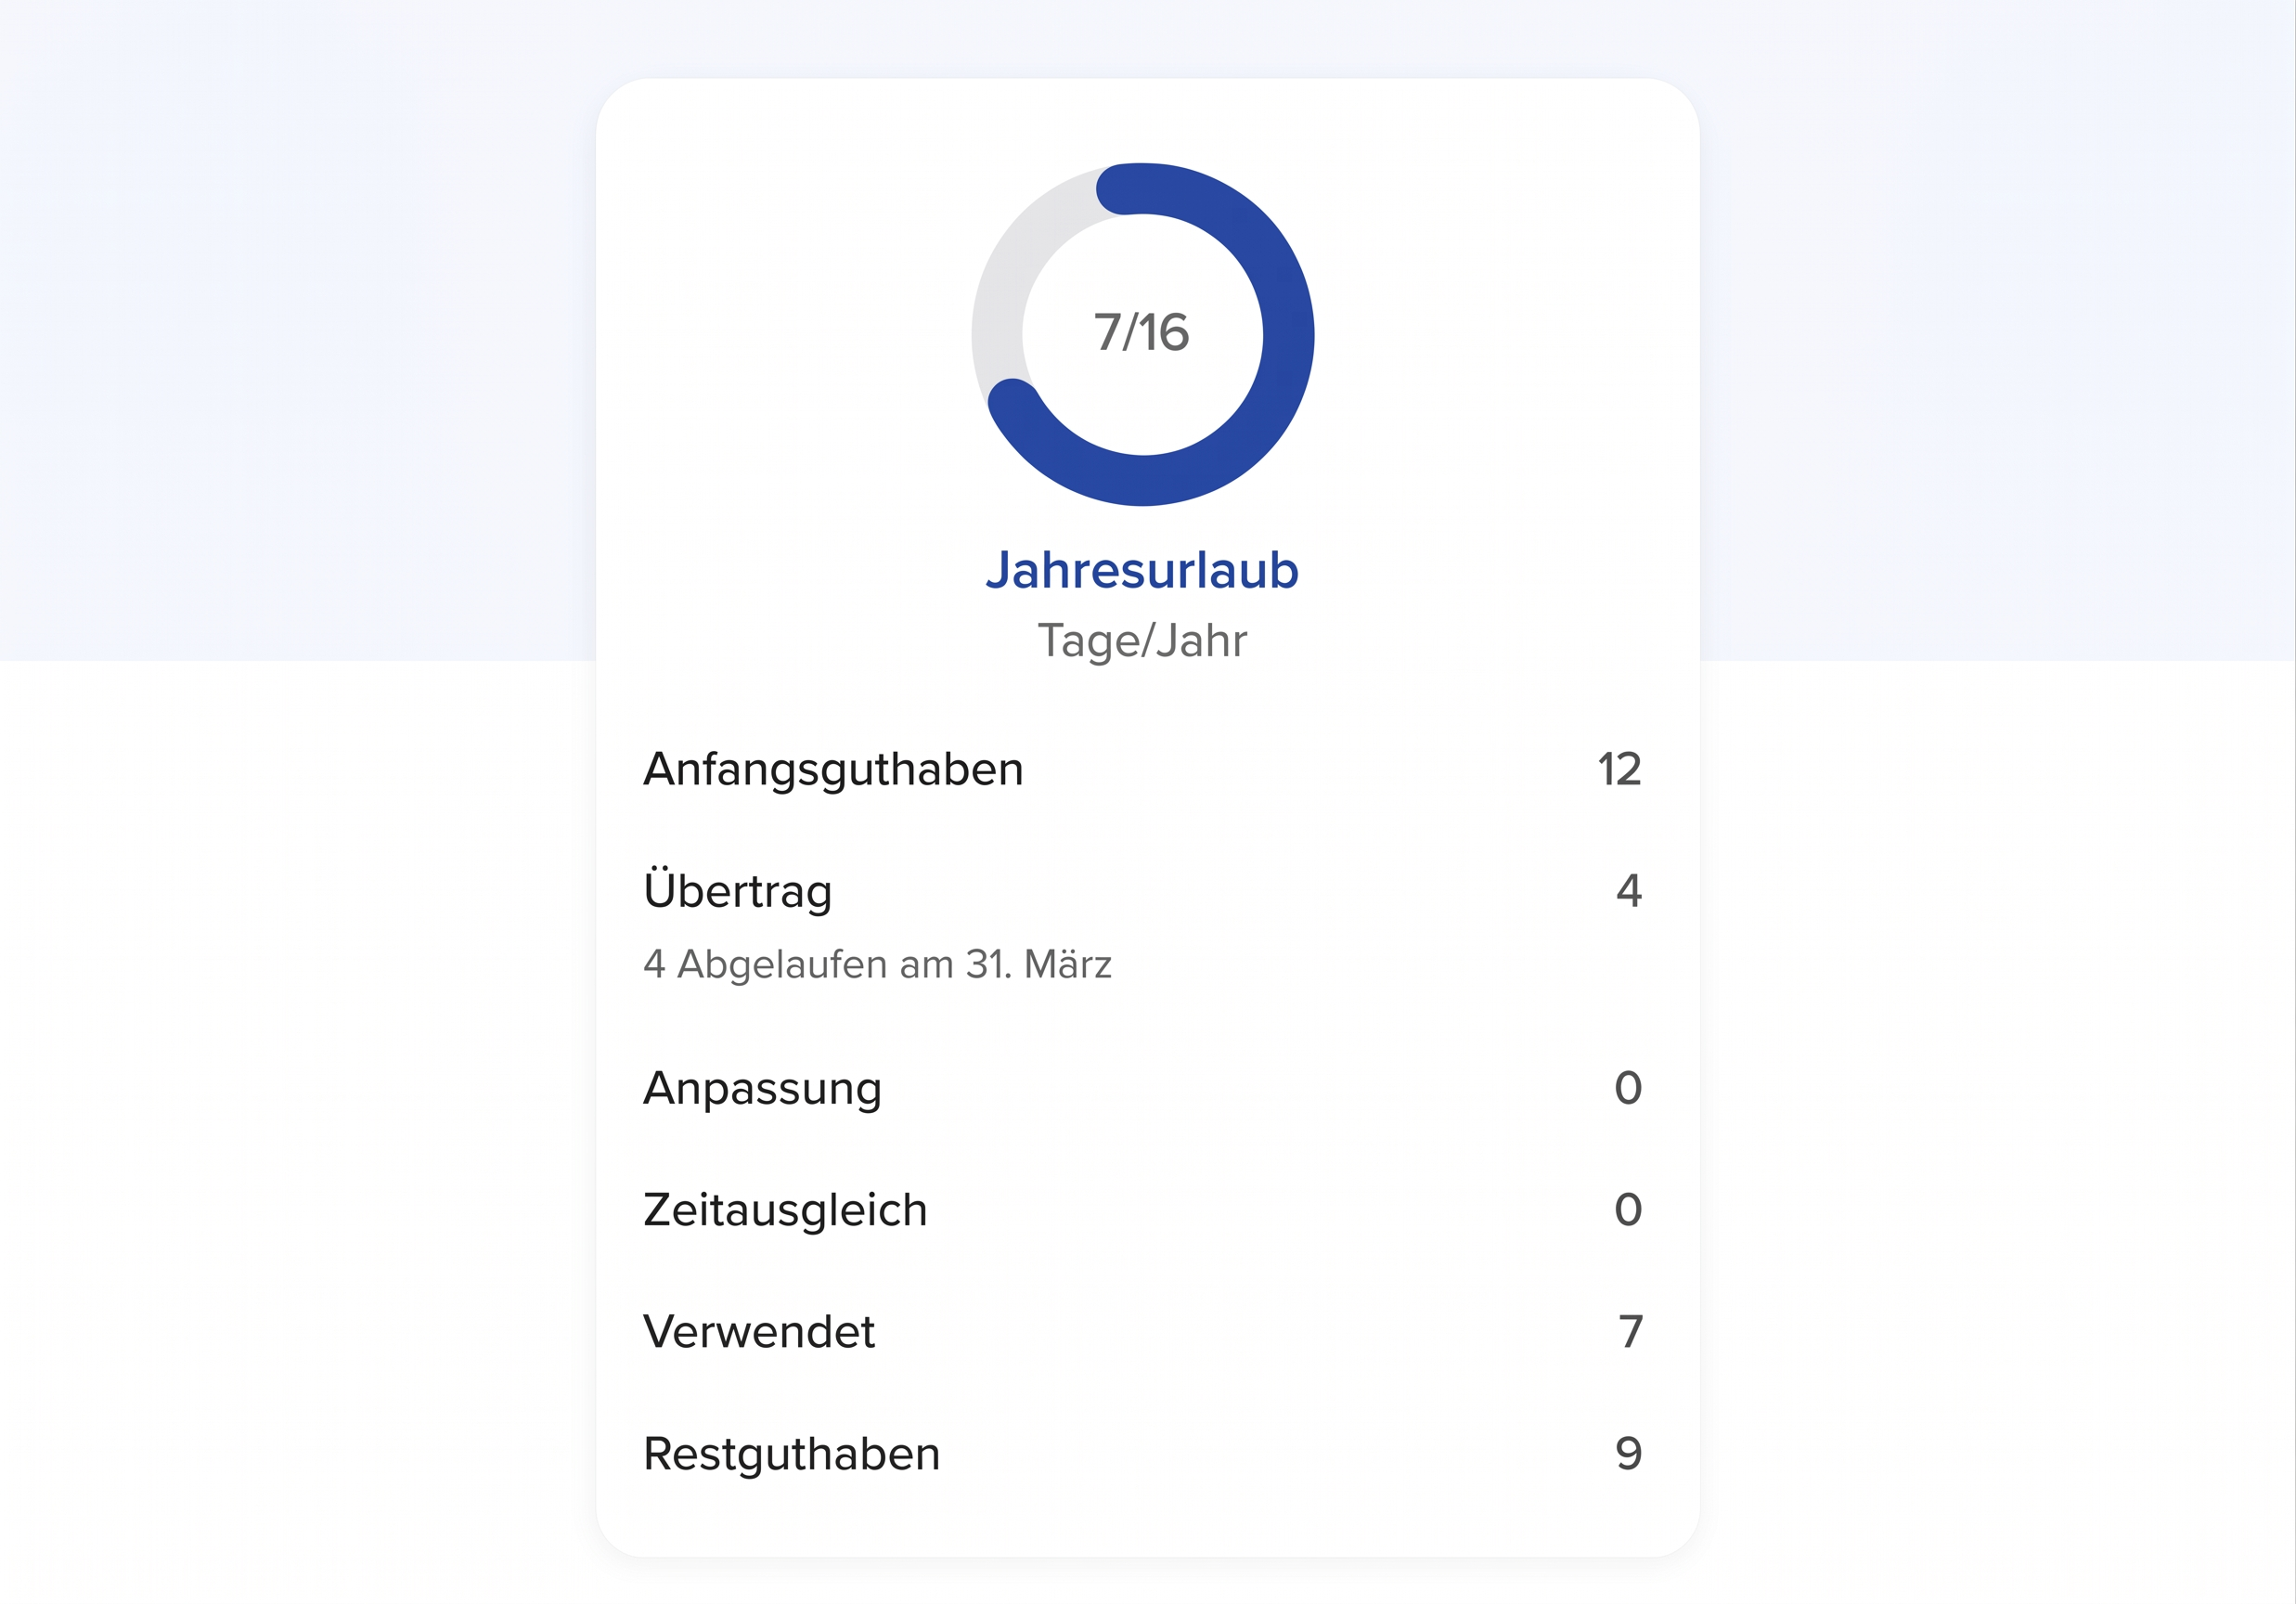Select the Übertrag row label

[738, 890]
